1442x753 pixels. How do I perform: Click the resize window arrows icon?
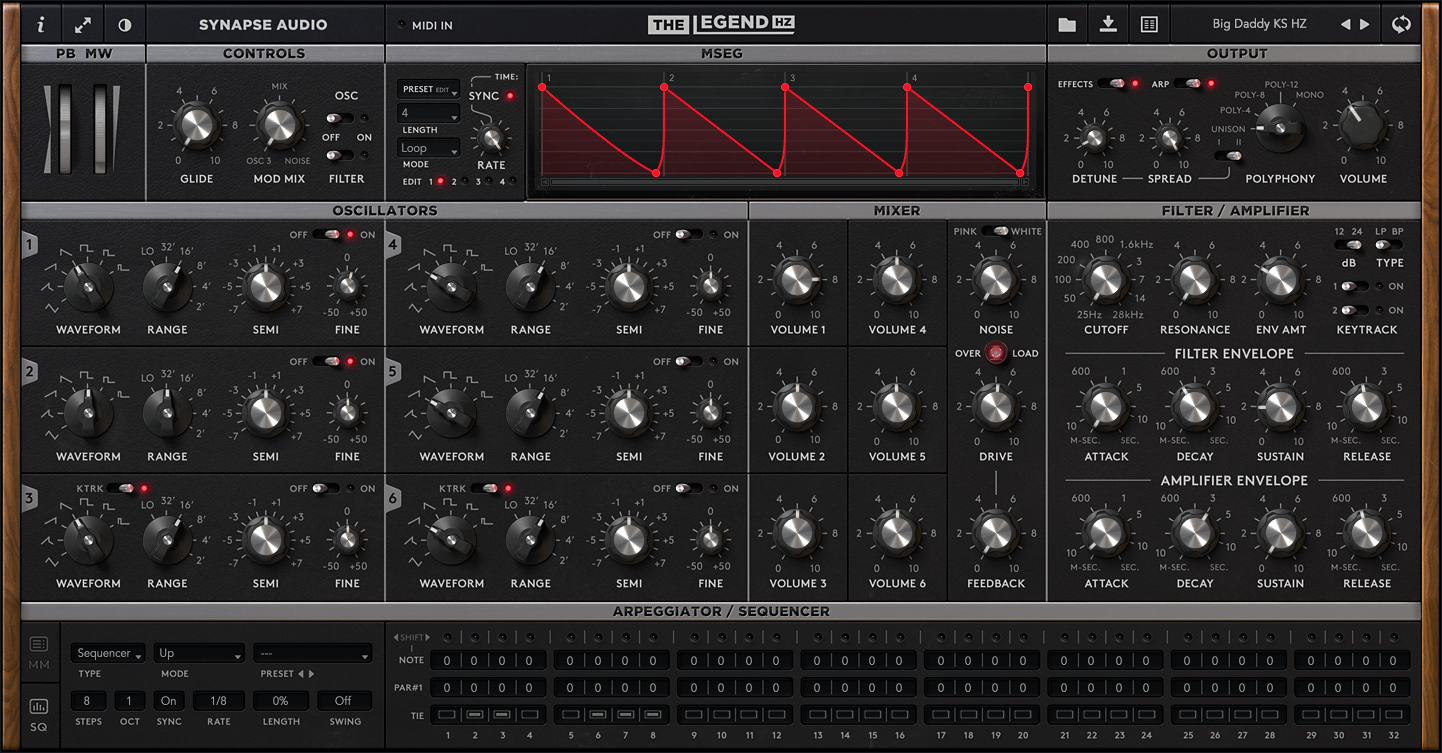point(83,25)
